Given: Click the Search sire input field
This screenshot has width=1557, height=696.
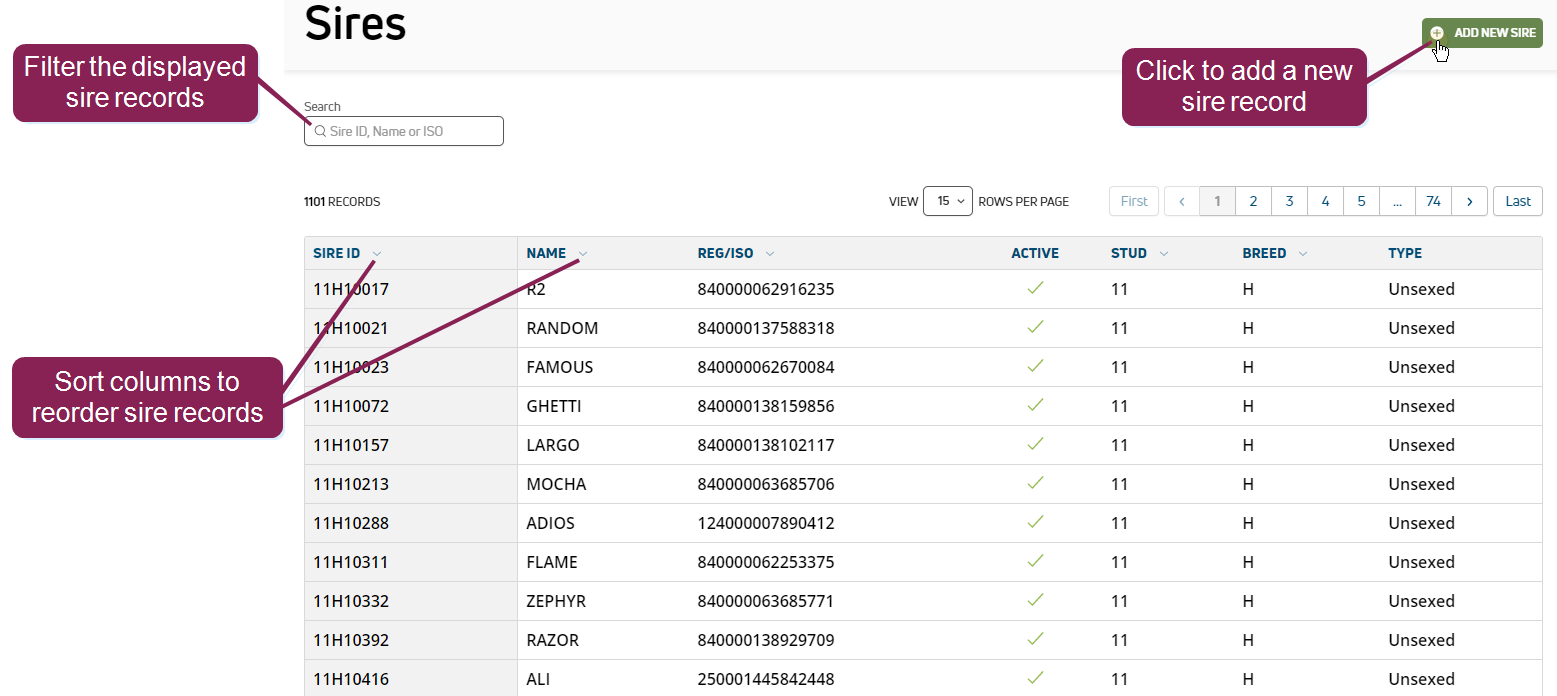Looking at the screenshot, I should click(412, 132).
